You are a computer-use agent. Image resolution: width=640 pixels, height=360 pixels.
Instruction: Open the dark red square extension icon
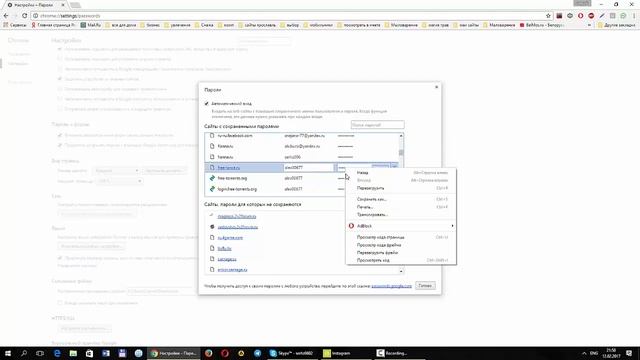click(559, 16)
